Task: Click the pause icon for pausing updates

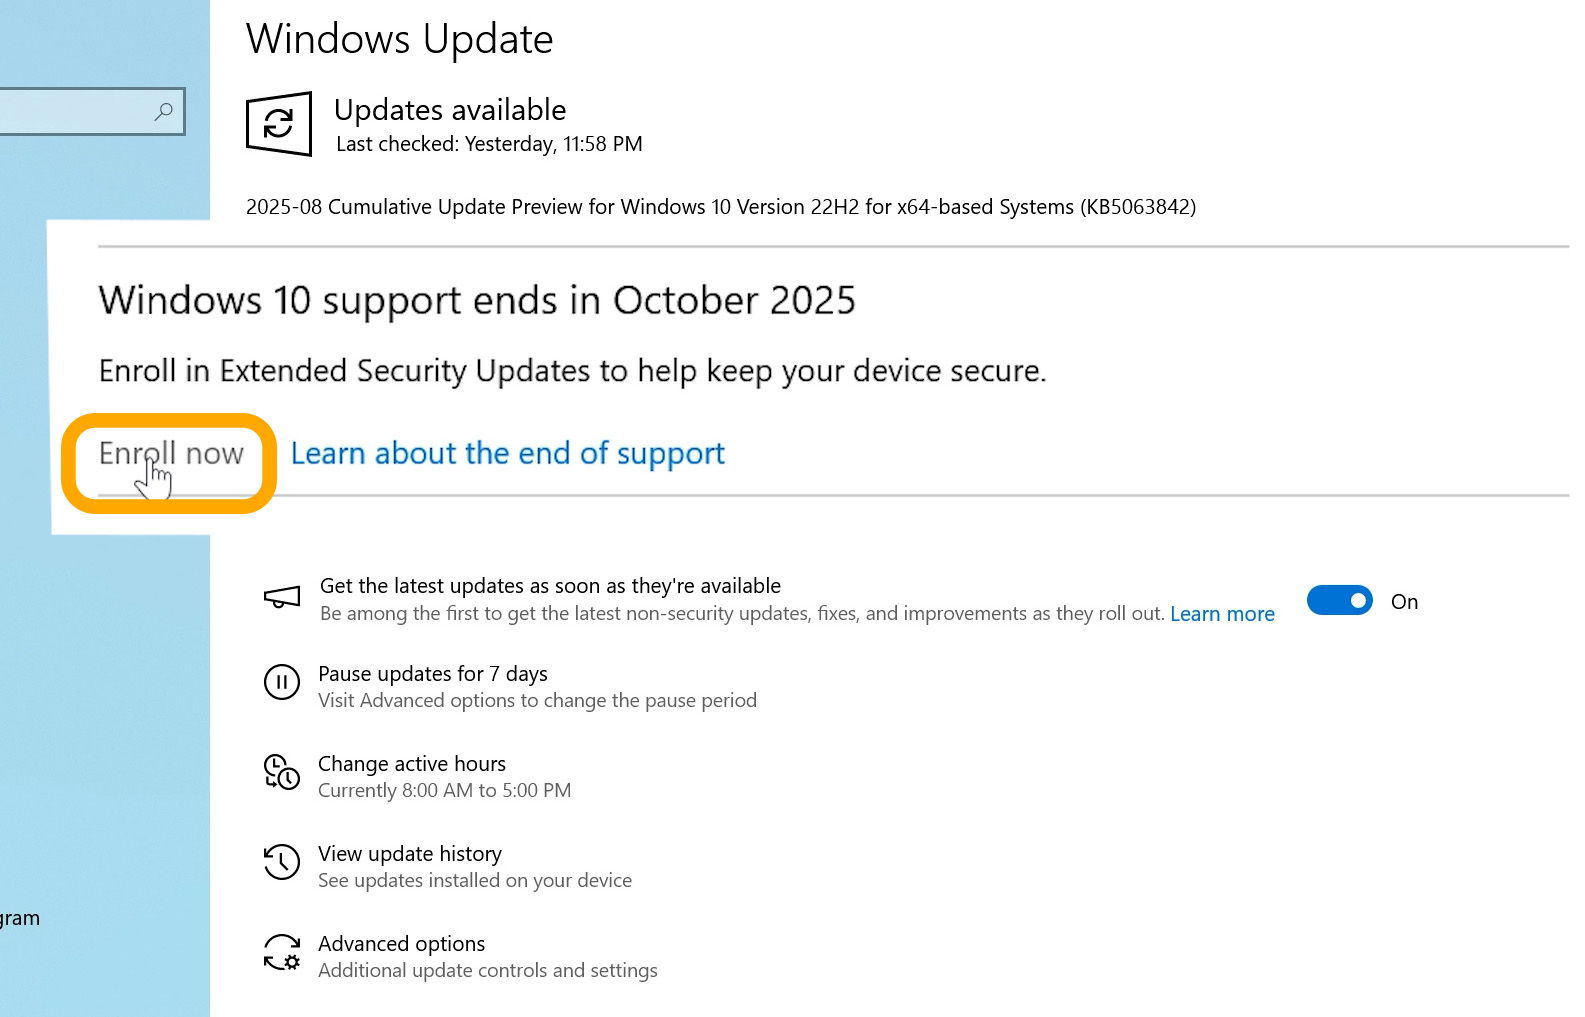Action: (281, 683)
